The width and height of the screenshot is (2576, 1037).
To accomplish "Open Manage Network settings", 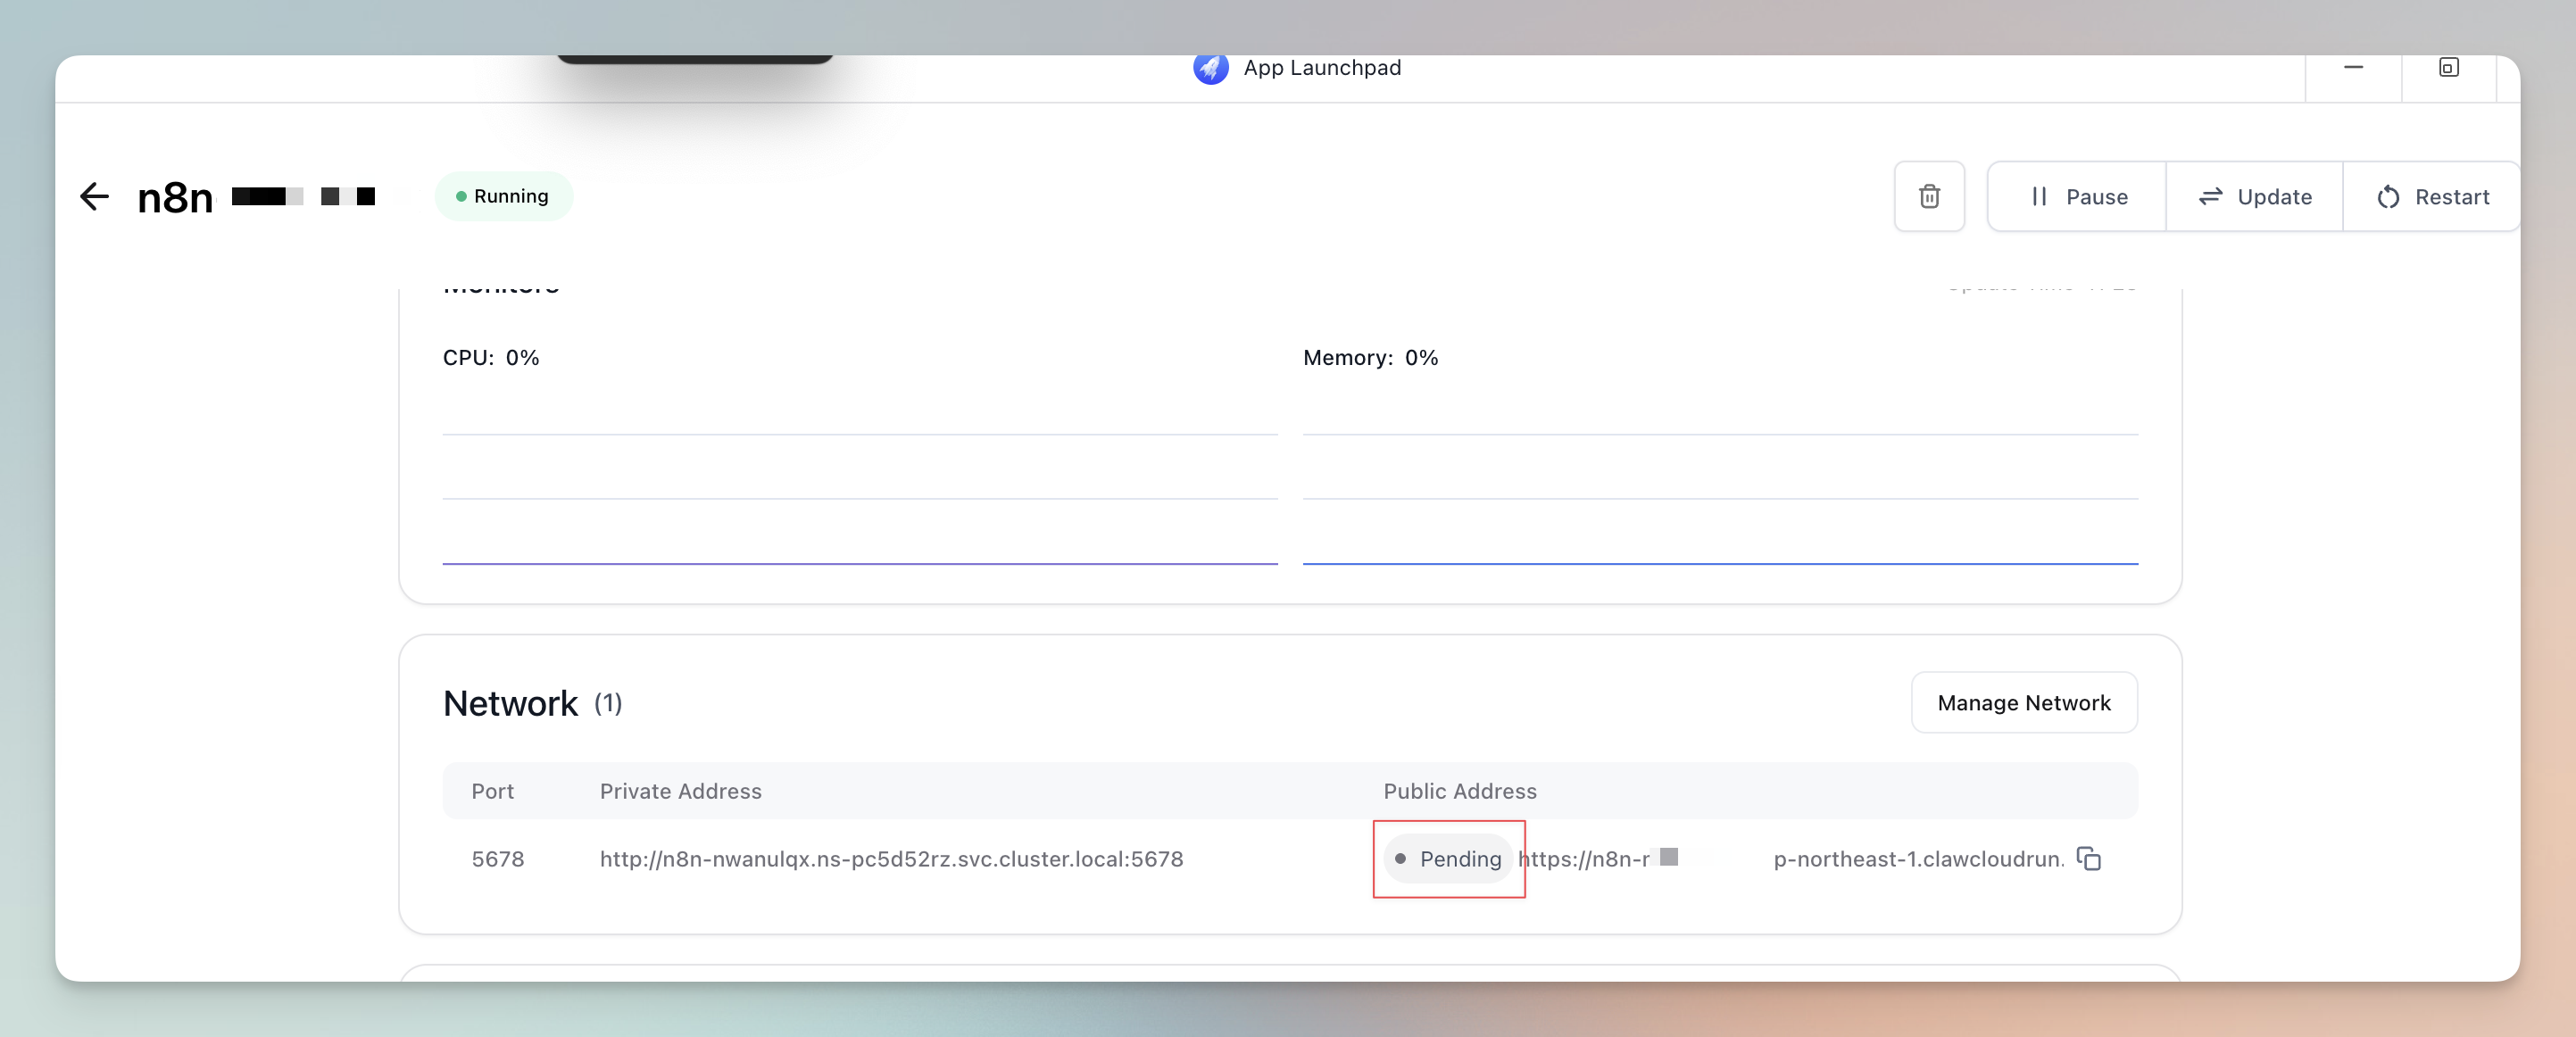I will tap(2024, 702).
